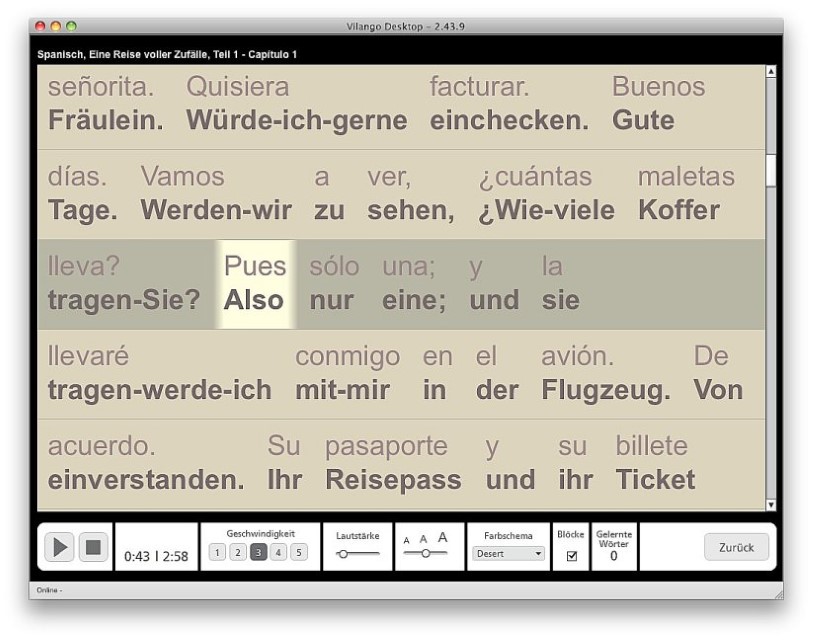Screen dimensions: 813x640
Task: Click the translation einverstanden.
Action: [x=146, y=480]
